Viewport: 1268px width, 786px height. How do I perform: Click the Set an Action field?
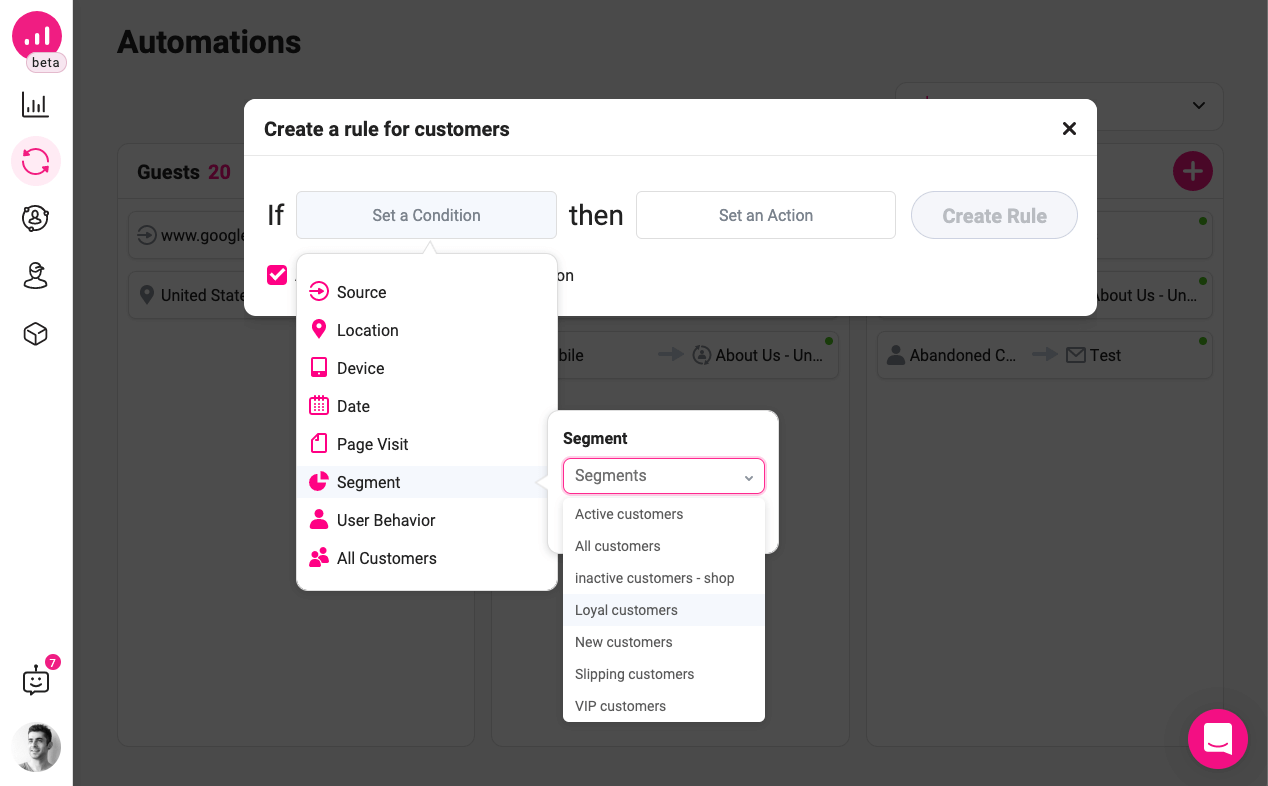(x=766, y=215)
